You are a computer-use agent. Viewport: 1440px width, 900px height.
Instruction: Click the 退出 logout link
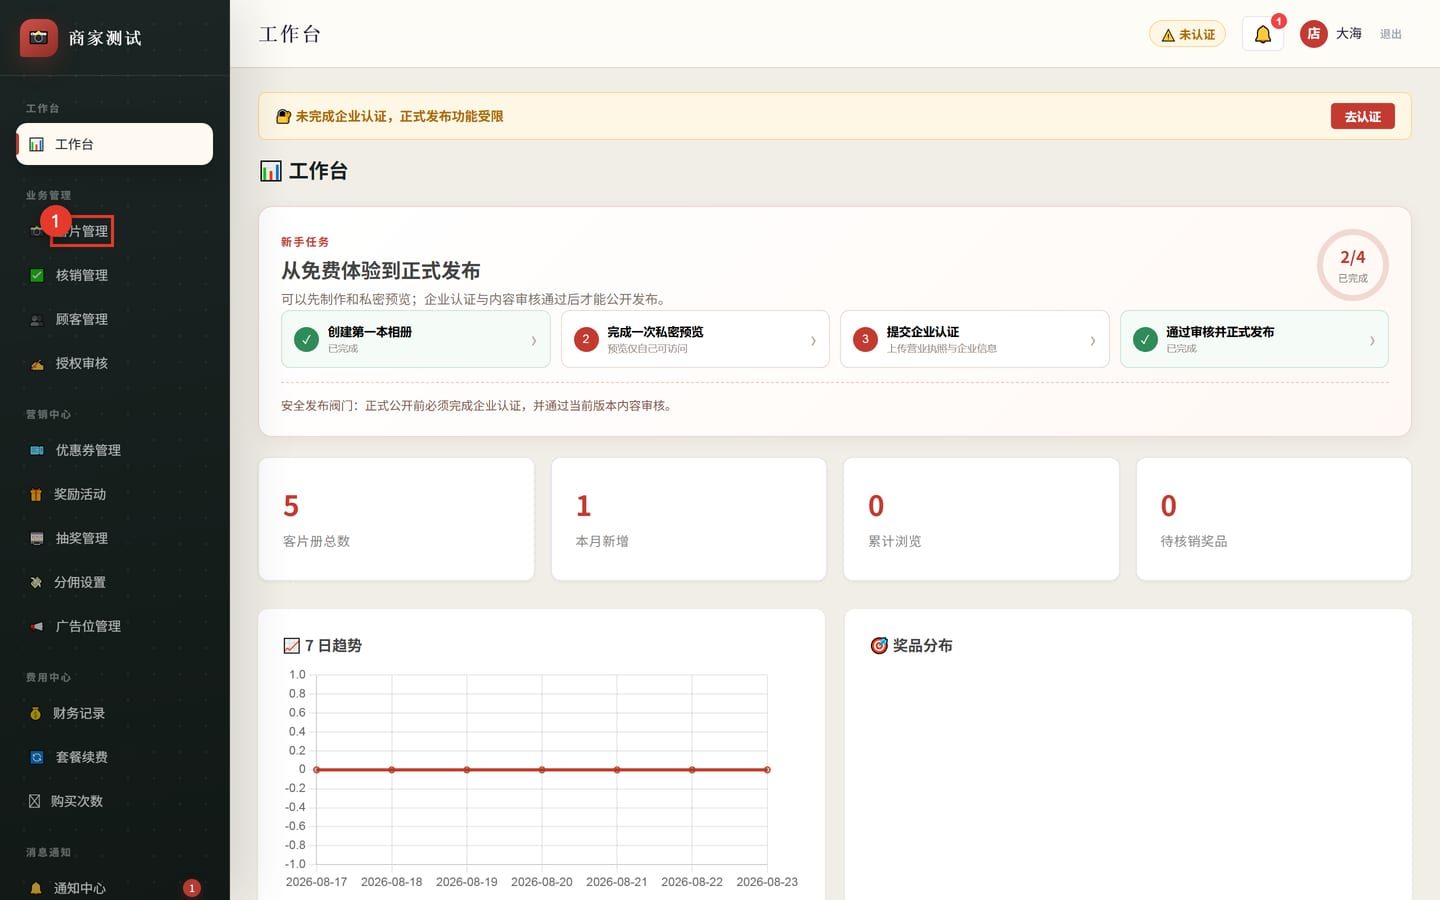pyautogui.click(x=1391, y=34)
